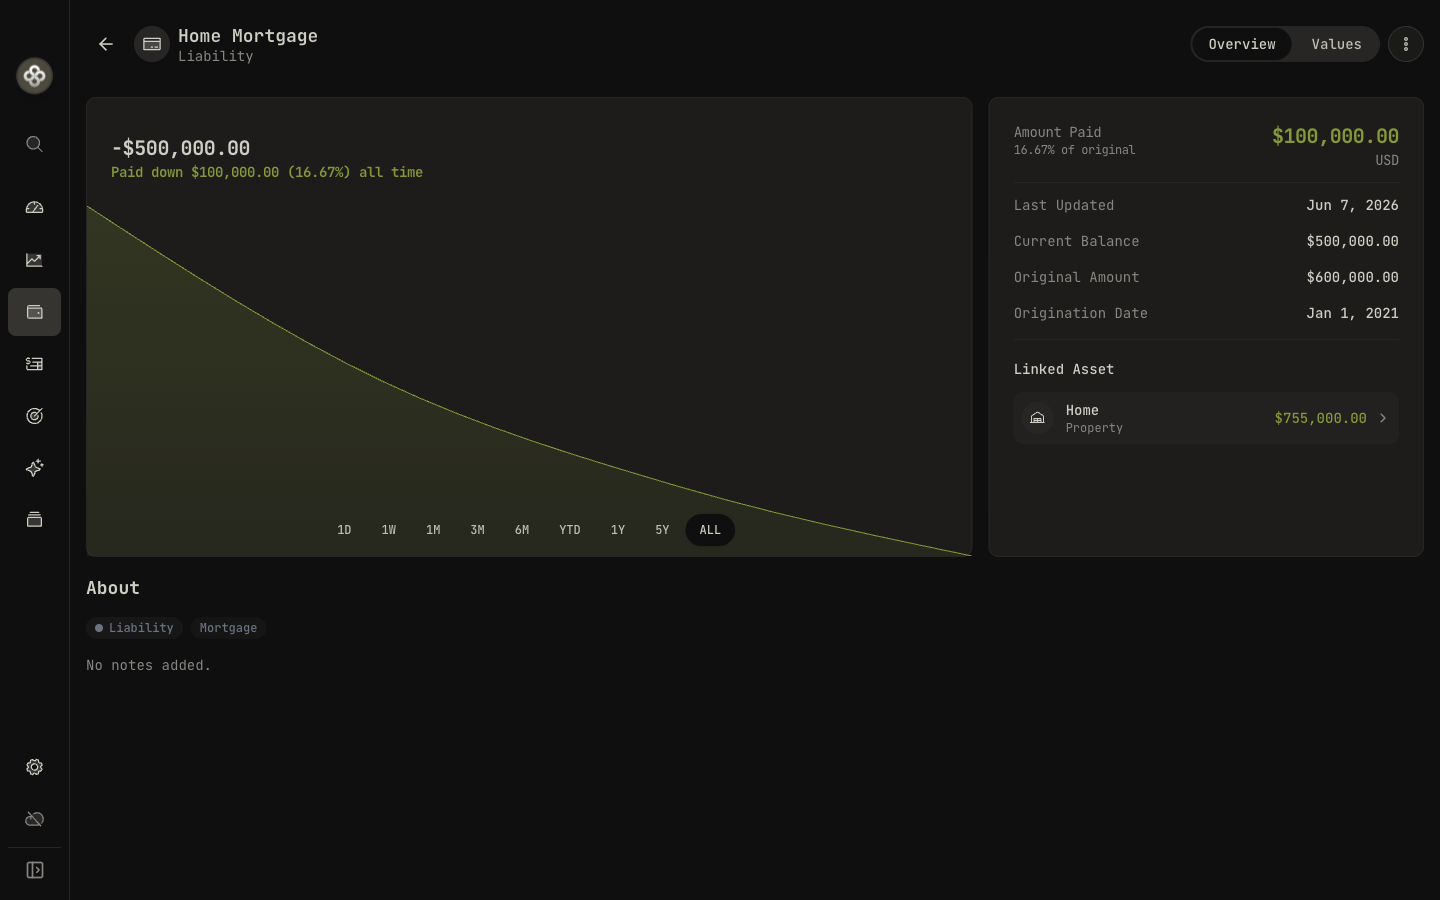Expand the Home linked asset chevron
The height and width of the screenshot is (900, 1440).
tap(1383, 418)
